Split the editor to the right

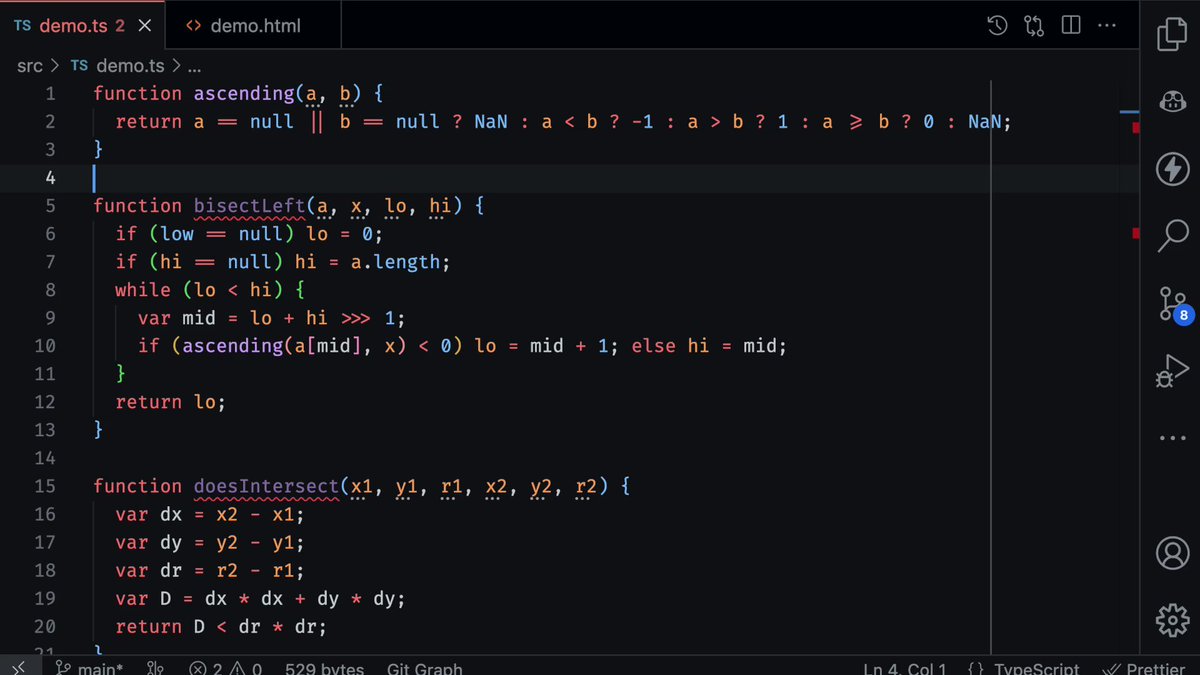(x=1071, y=26)
